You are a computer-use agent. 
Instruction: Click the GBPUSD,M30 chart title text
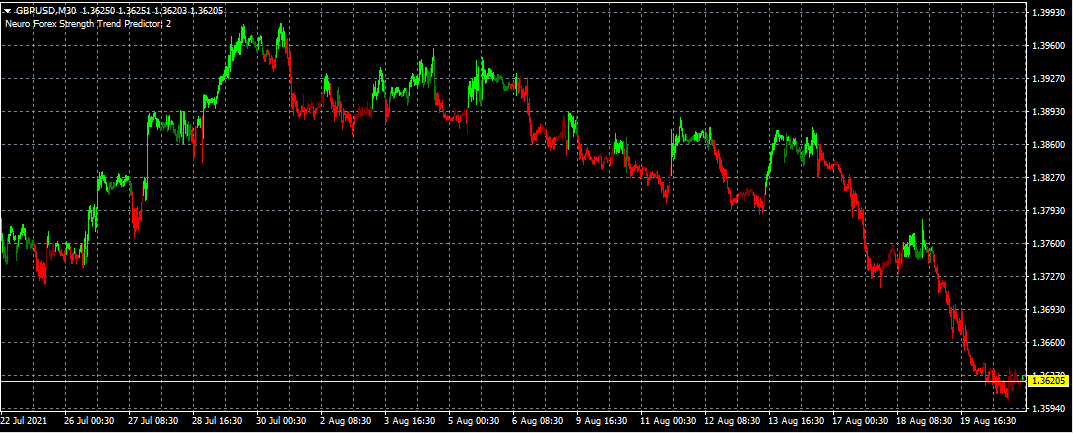pyautogui.click(x=47, y=11)
